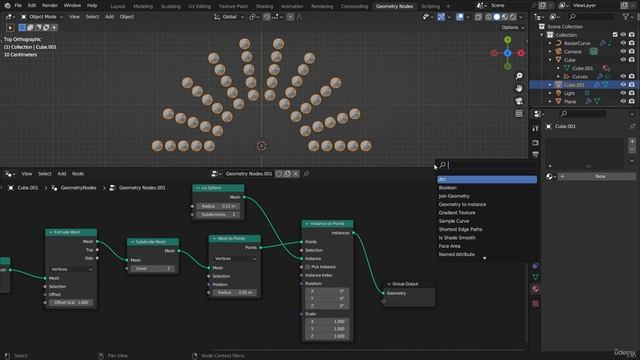Screen dimensions: 640x360
Task: Open the Texture properties tab icon
Action: [535, 304]
